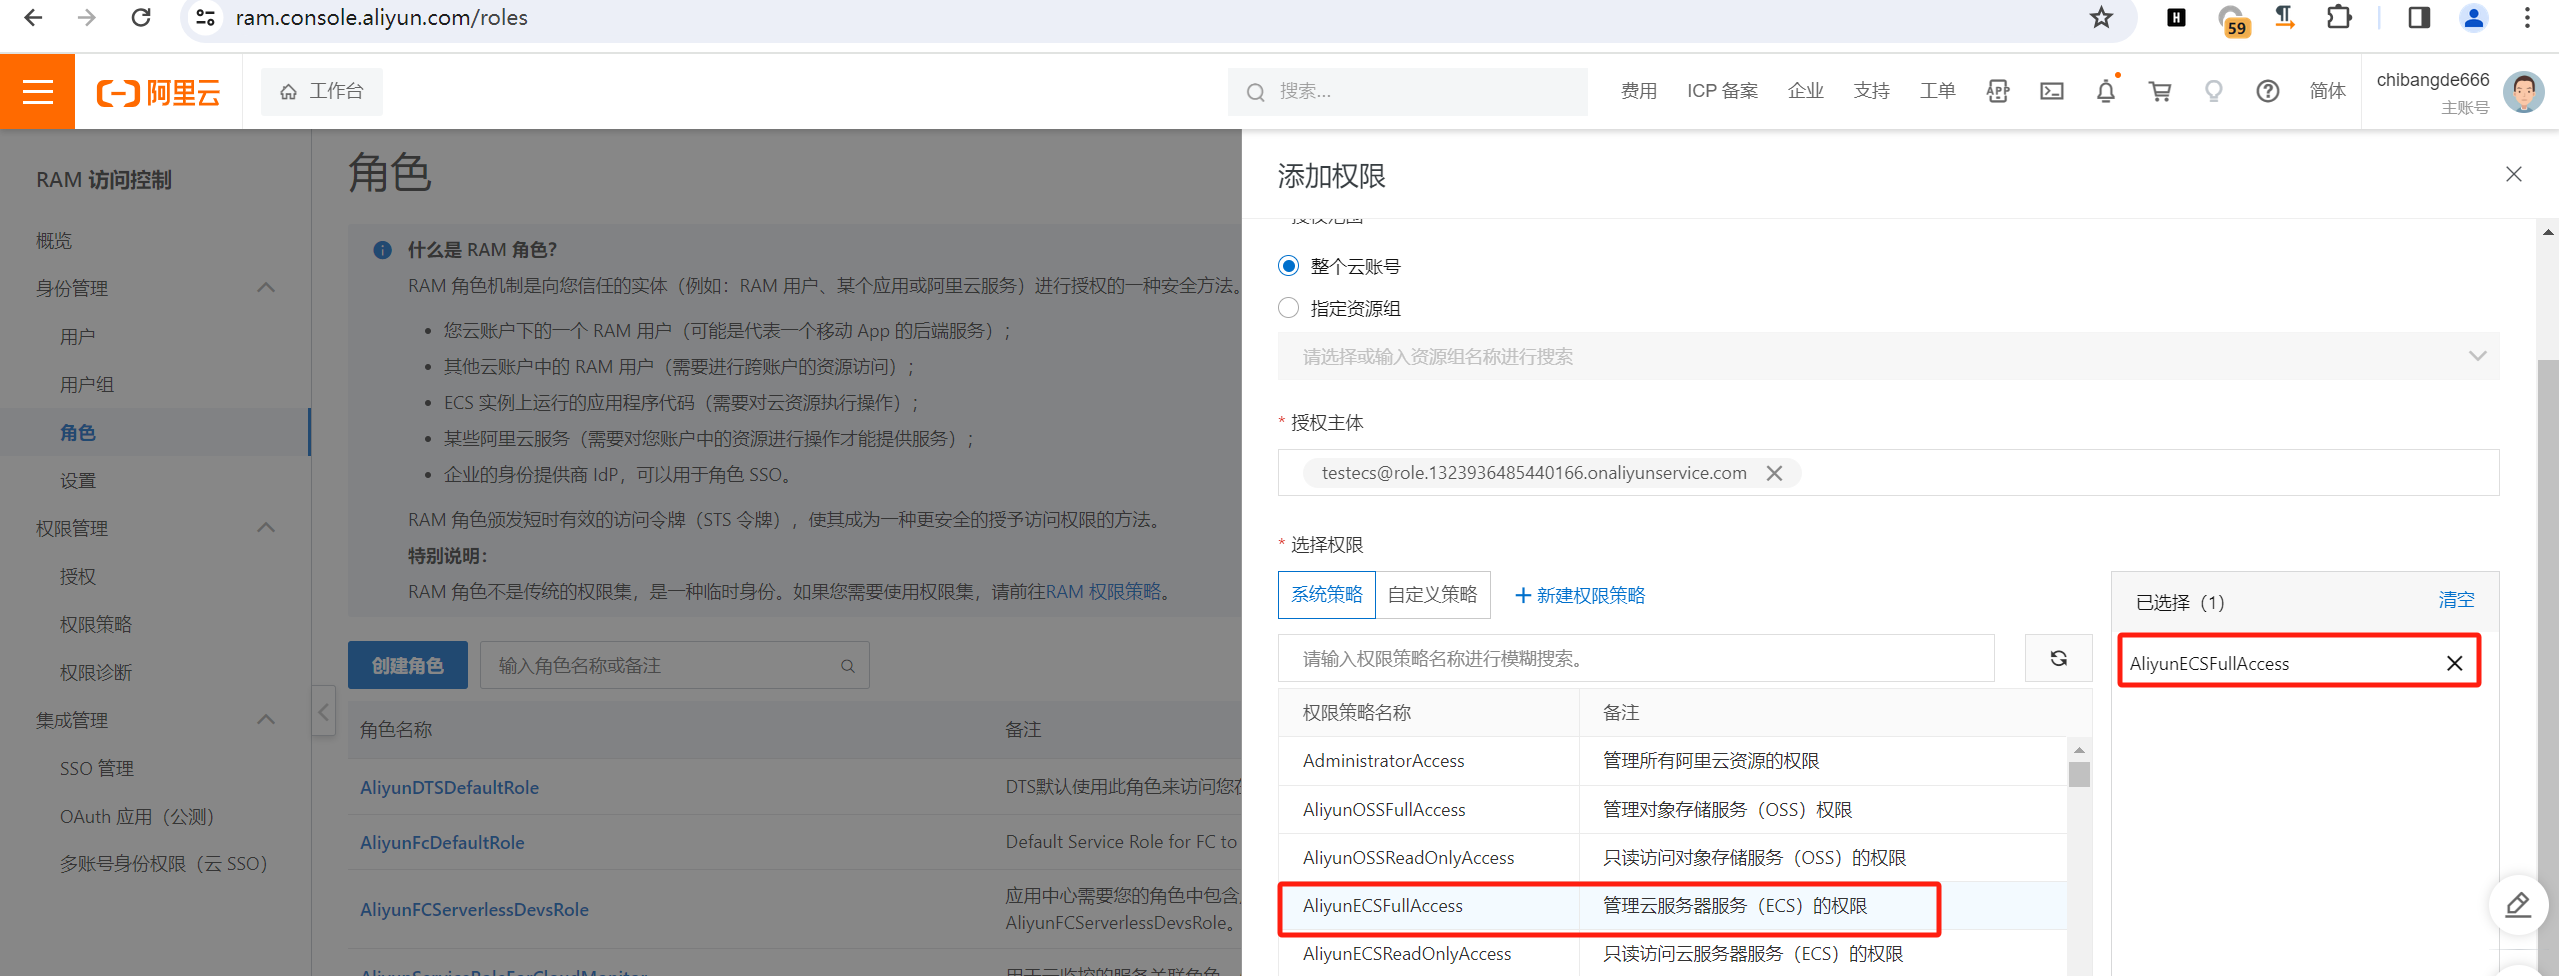Screen dimensions: 2559x976
Task: Follow the RAM 权限策略 link
Action: click(x=1104, y=591)
